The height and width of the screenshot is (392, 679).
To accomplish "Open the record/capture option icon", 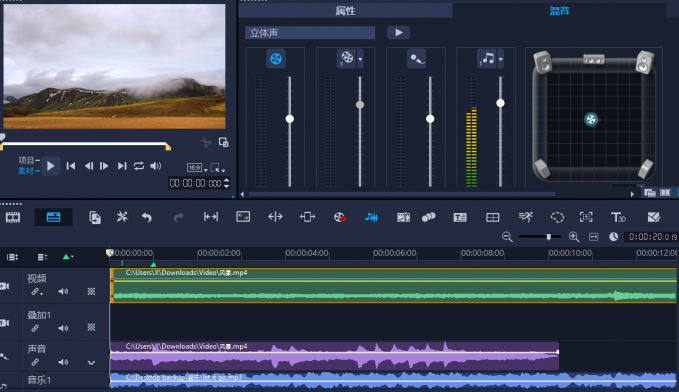I will pyautogui.click(x=340, y=217).
